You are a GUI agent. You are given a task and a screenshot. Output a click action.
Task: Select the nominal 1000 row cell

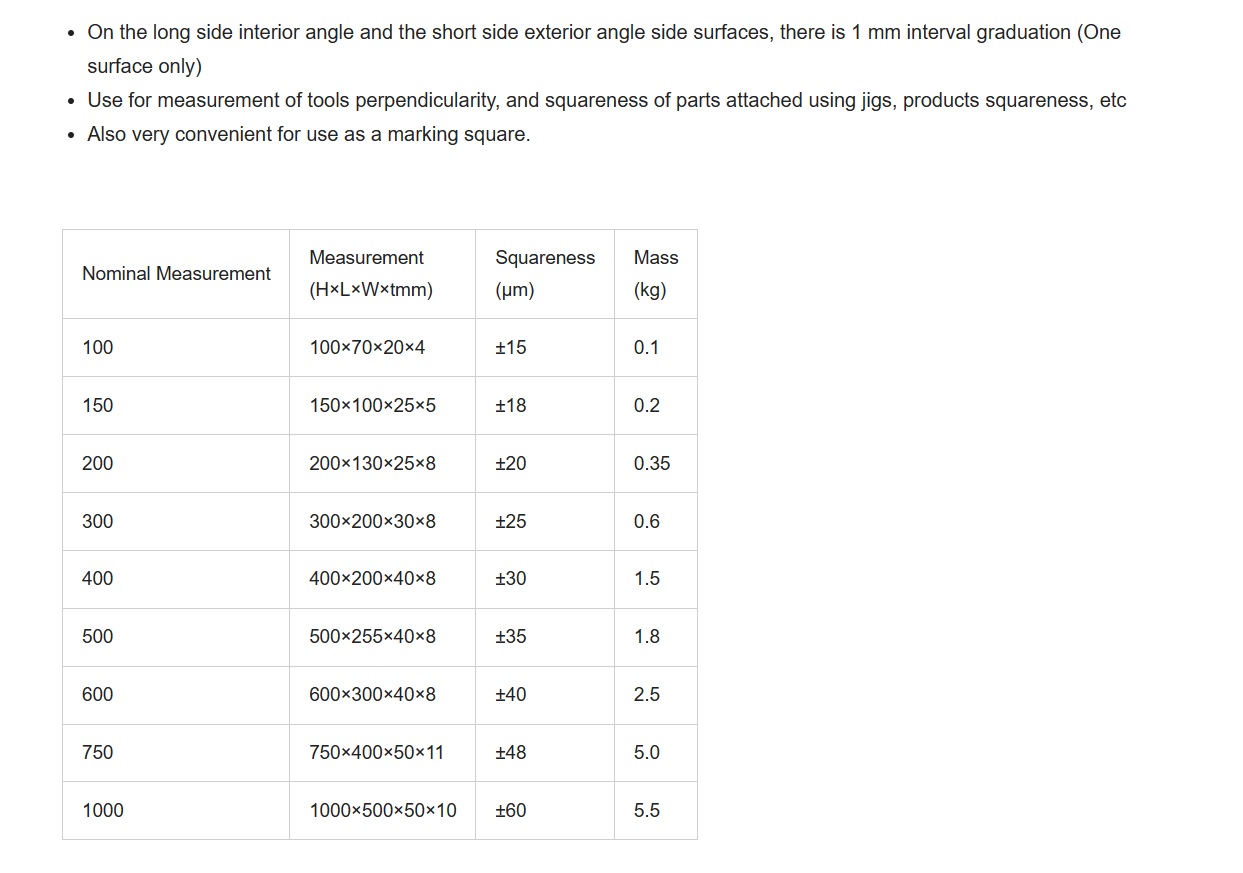tap(176, 811)
